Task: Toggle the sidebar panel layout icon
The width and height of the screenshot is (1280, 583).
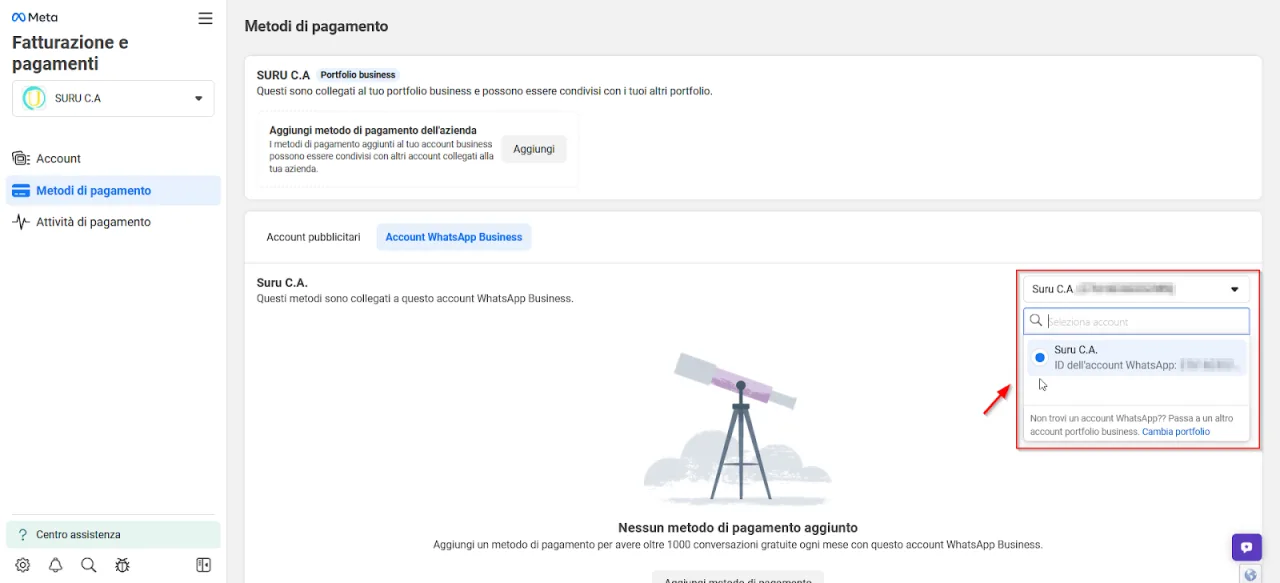Action: [x=204, y=565]
